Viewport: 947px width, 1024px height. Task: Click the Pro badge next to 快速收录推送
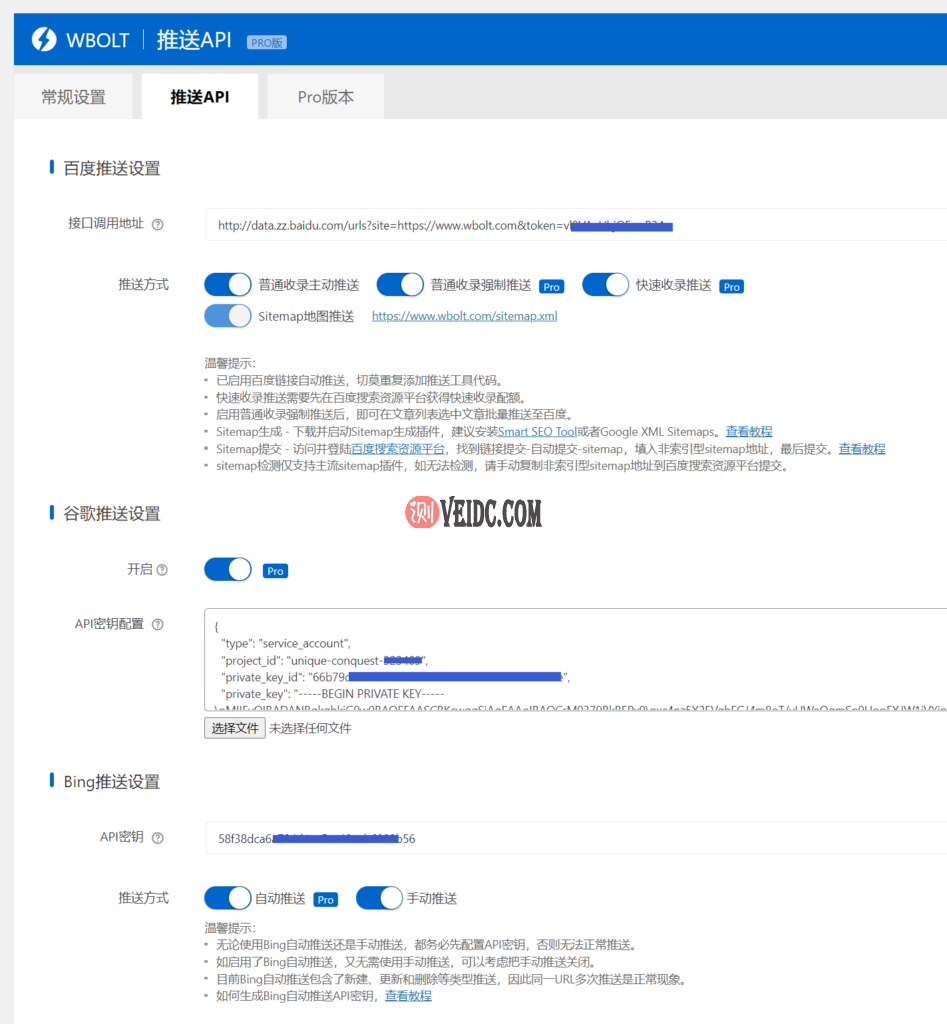point(731,286)
